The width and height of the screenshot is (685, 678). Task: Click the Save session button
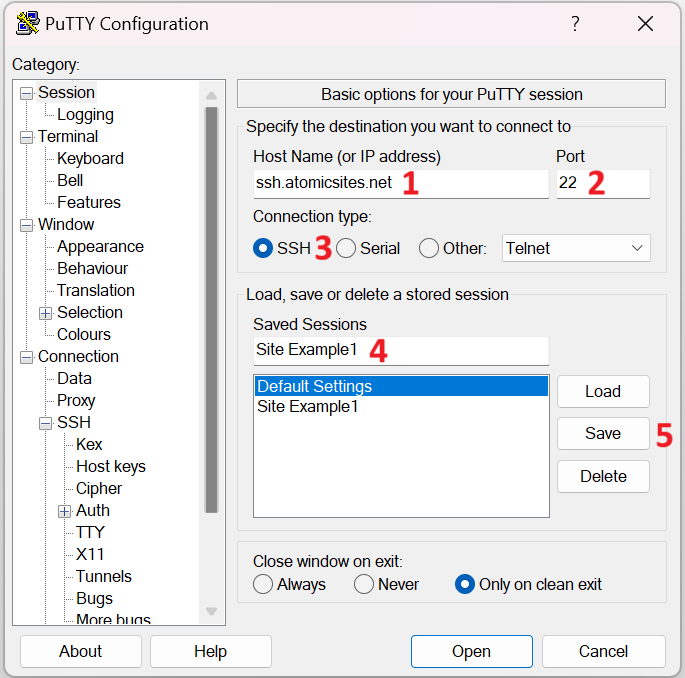[x=603, y=433]
